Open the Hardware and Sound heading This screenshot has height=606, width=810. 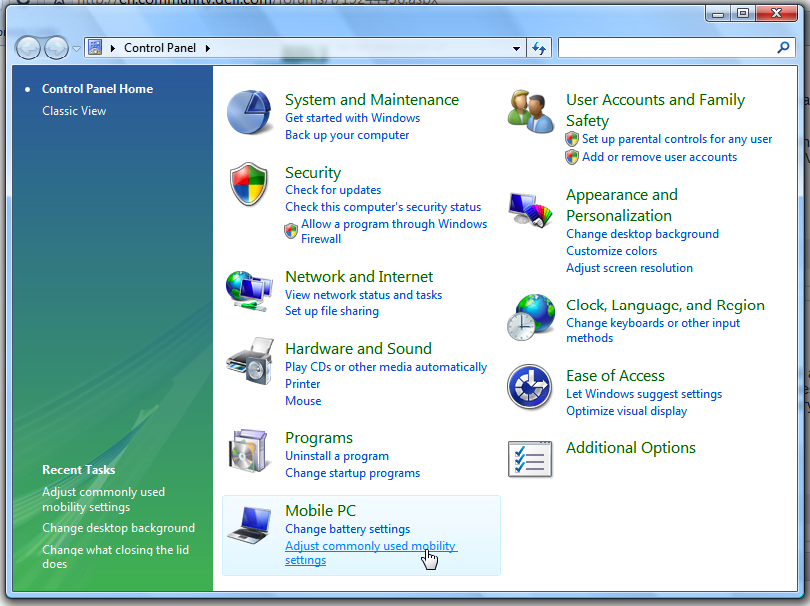pyautogui.click(x=359, y=349)
